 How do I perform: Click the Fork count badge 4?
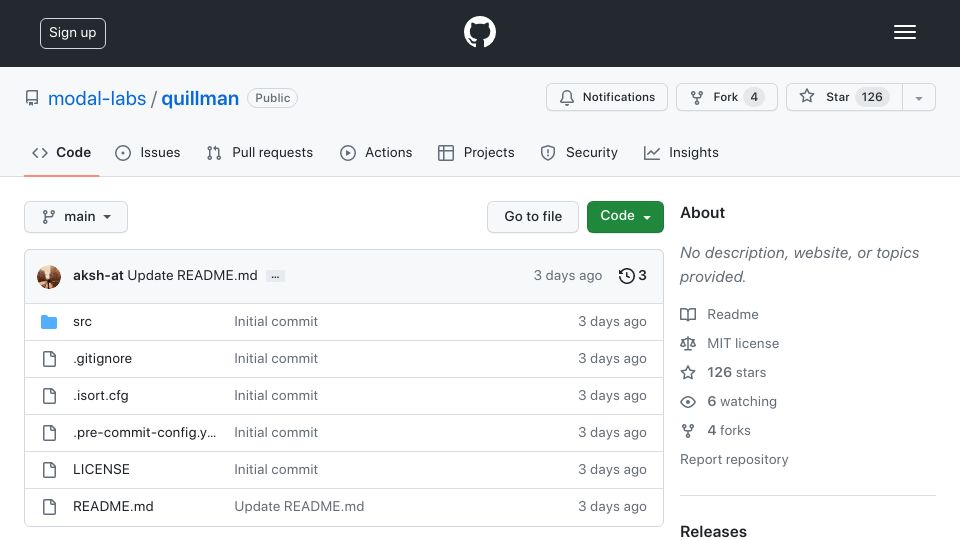754,97
